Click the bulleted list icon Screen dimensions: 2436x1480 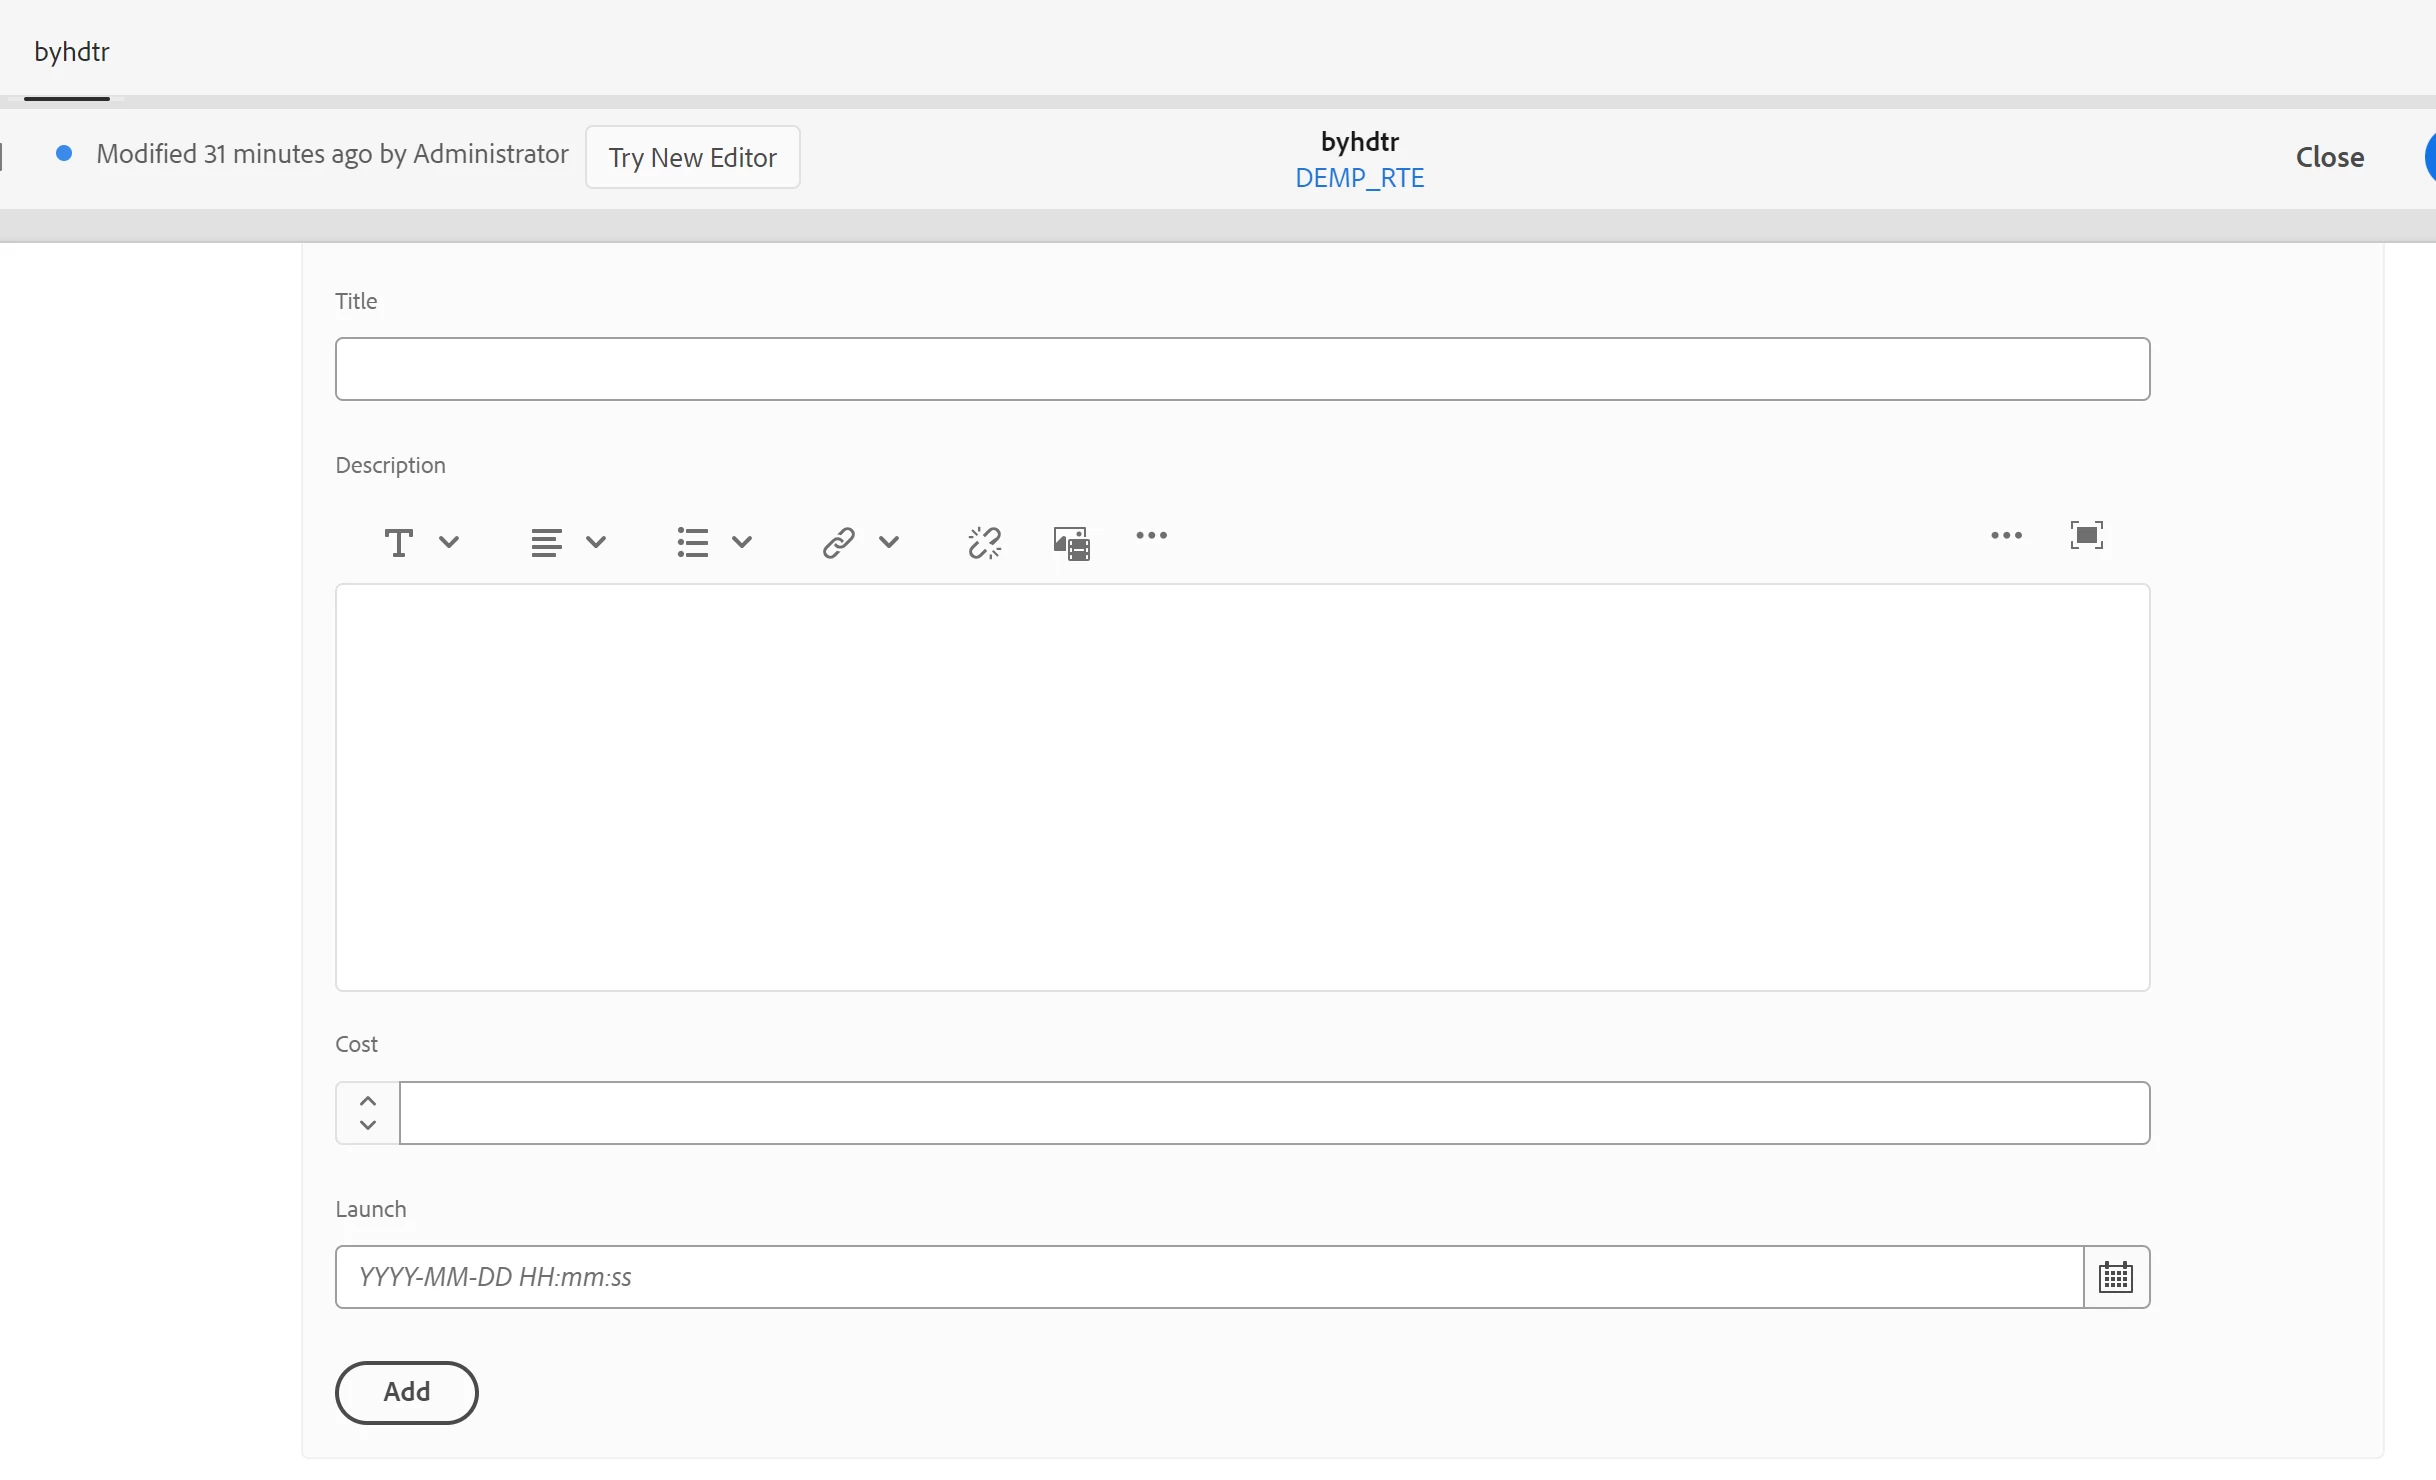[692, 543]
